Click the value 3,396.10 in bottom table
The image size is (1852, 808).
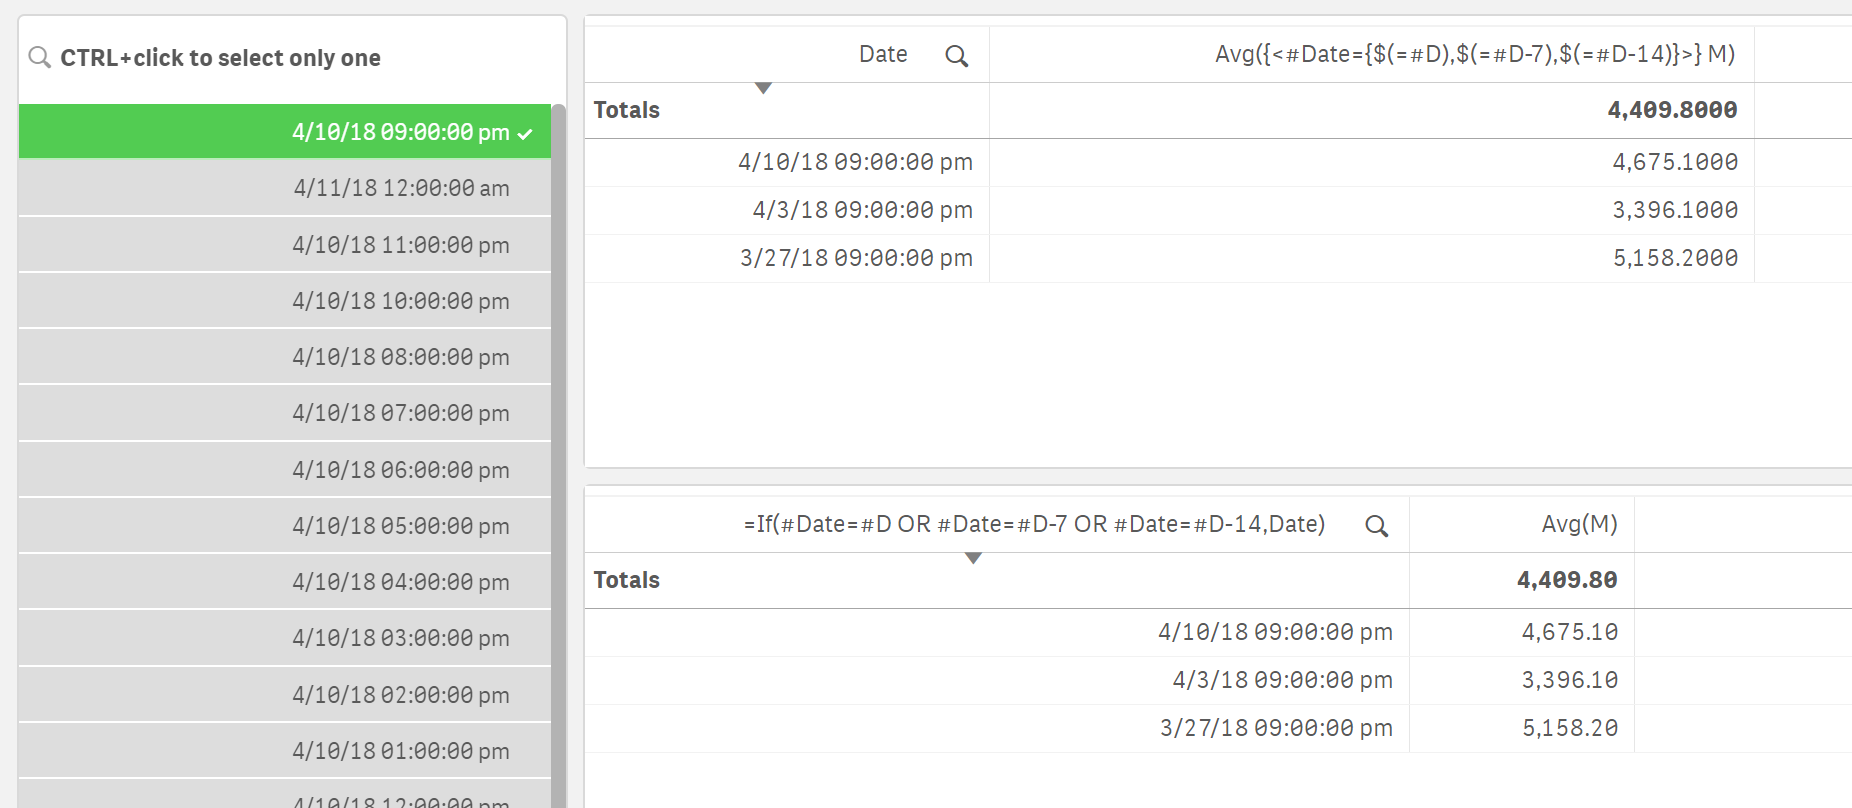tap(1570, 680)
